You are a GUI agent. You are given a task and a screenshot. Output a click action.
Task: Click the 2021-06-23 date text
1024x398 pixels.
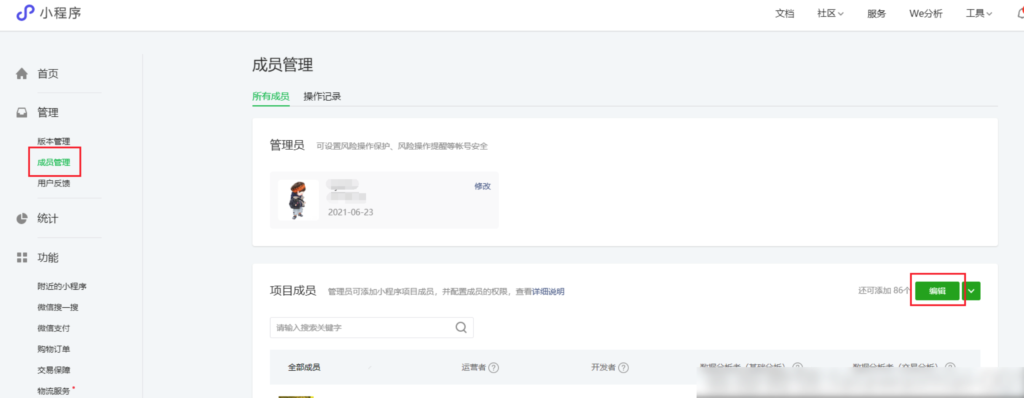tap(351, 212)
